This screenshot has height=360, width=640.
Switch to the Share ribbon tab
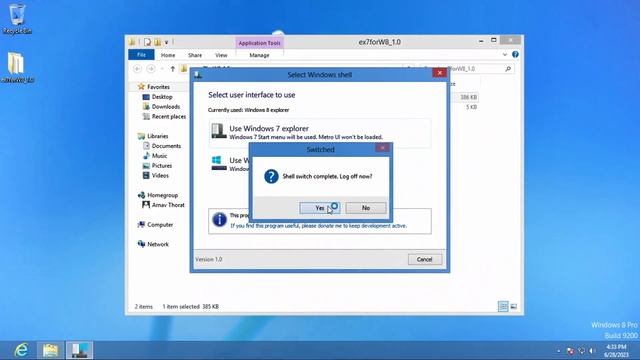click(x=195, y=55)
